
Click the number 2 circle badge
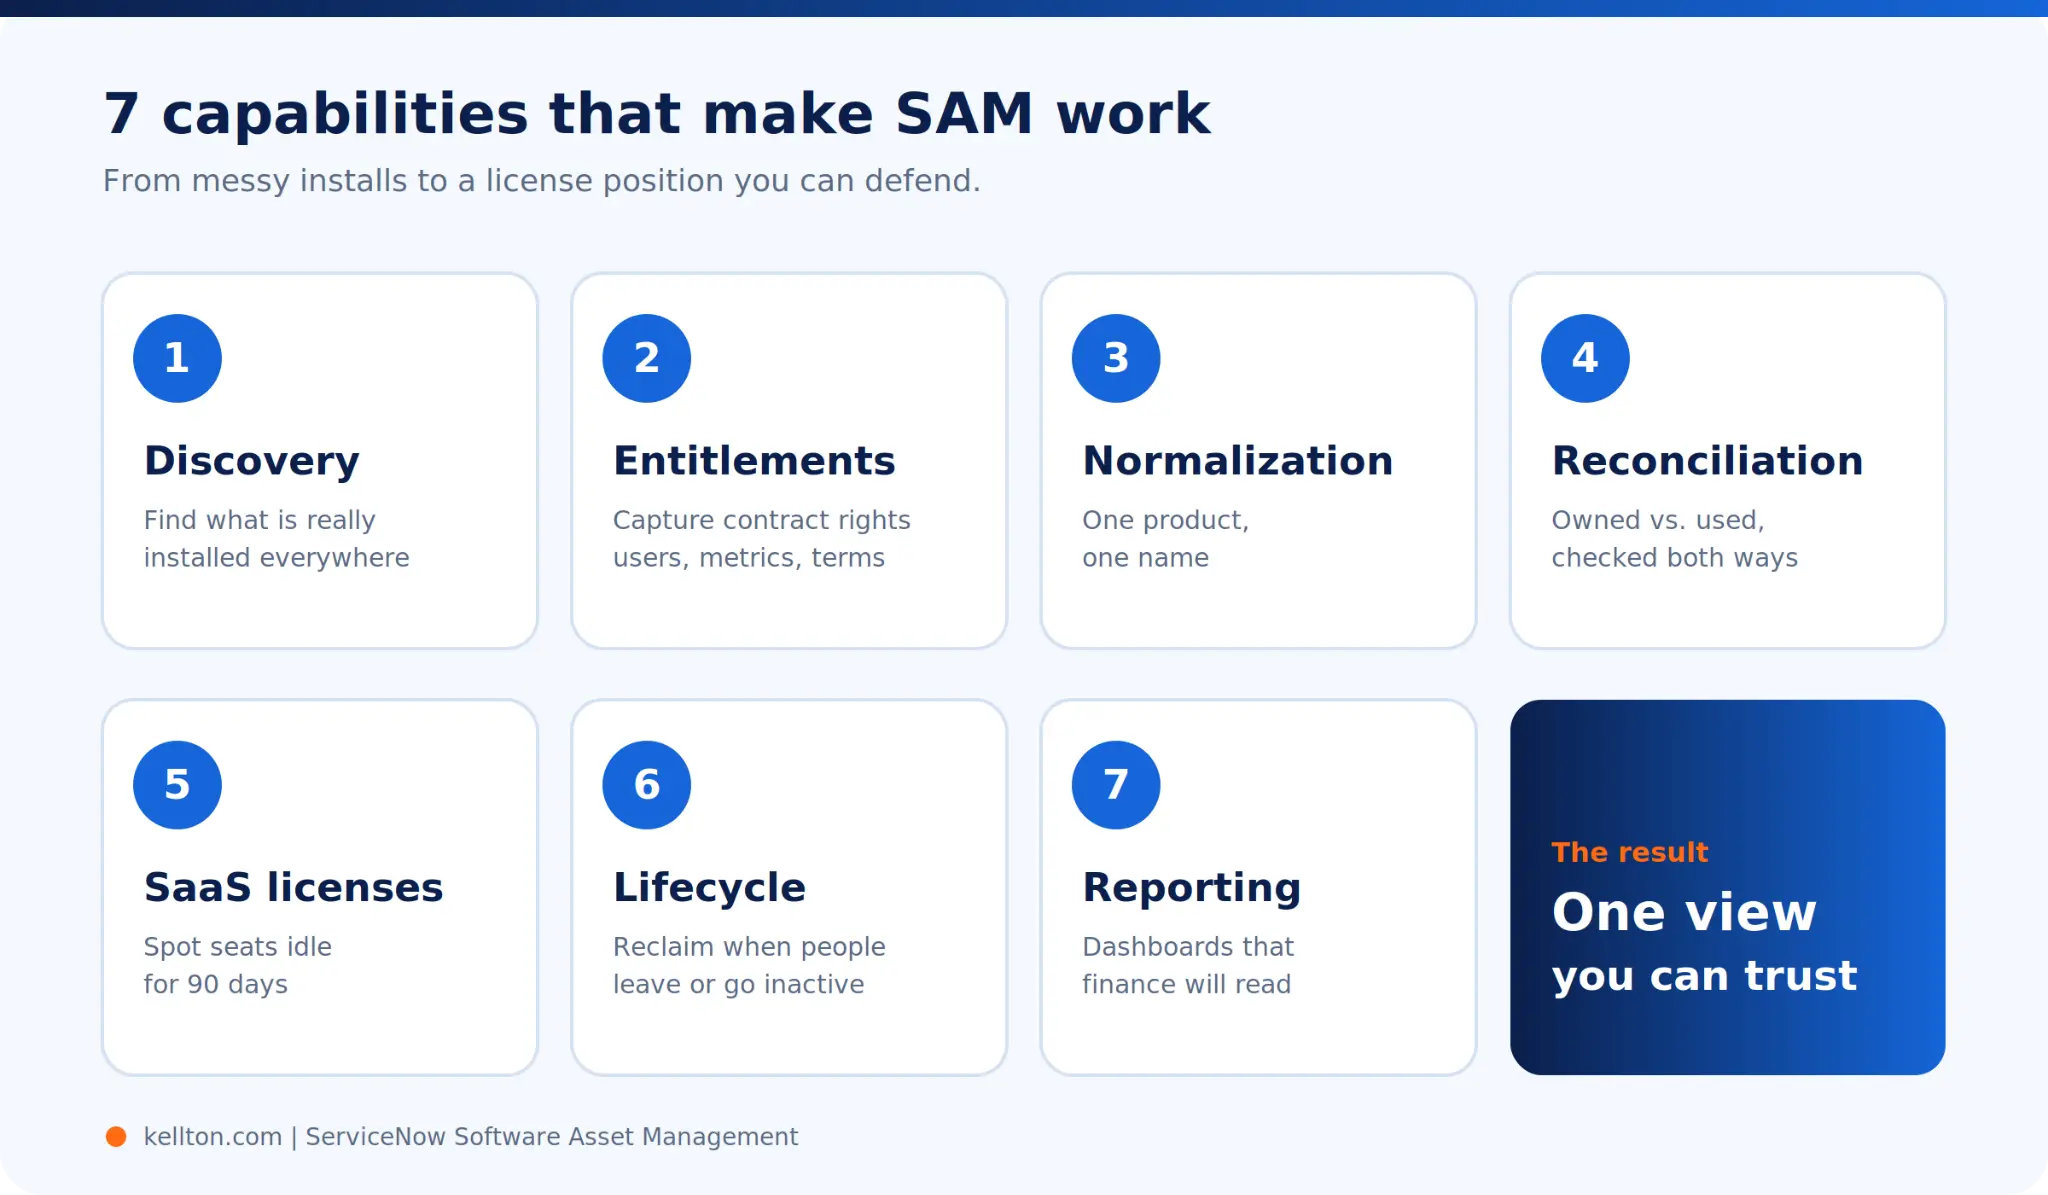(647, 358)
